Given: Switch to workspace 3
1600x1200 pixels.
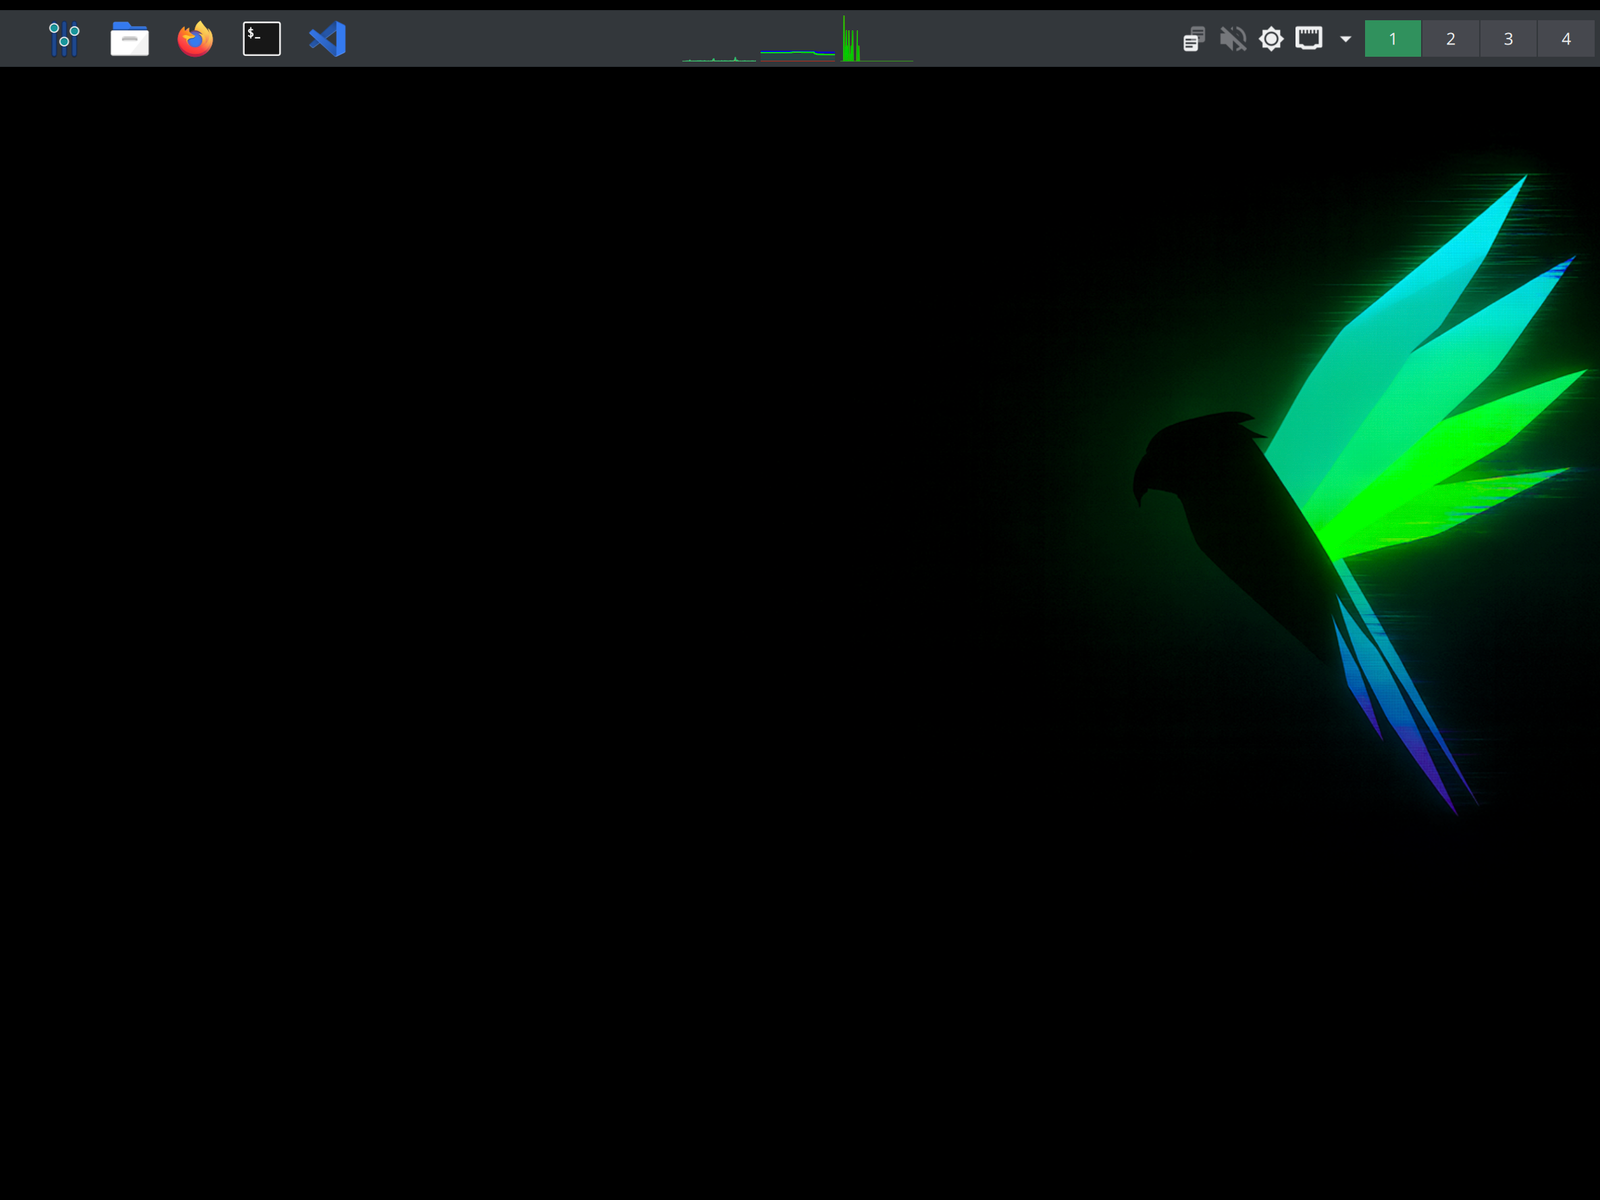Looking at the screenshot, I should click(x=1508, y=39).
